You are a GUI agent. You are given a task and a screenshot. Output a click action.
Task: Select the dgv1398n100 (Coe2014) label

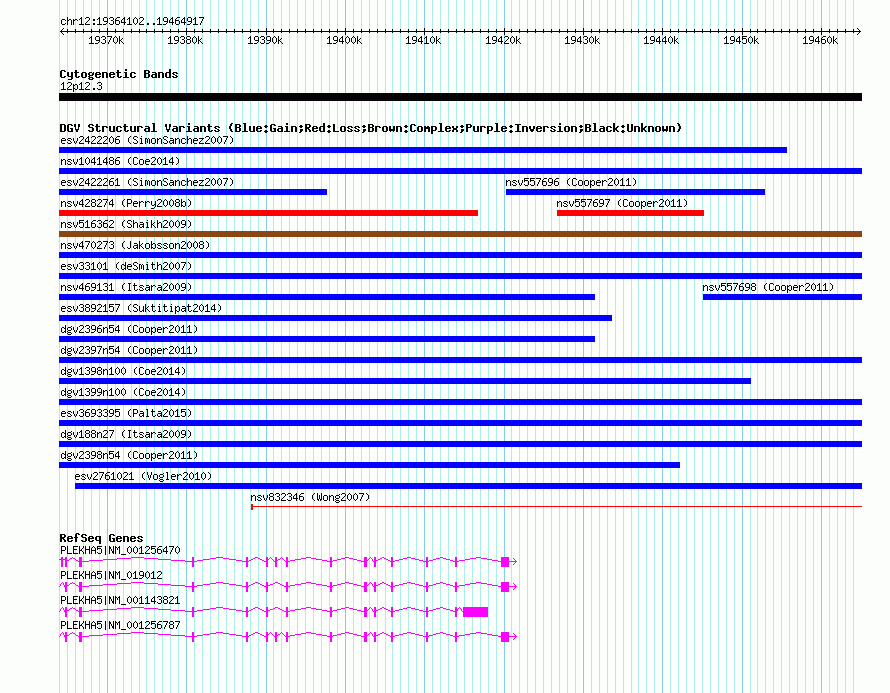[x=123, y=371]
